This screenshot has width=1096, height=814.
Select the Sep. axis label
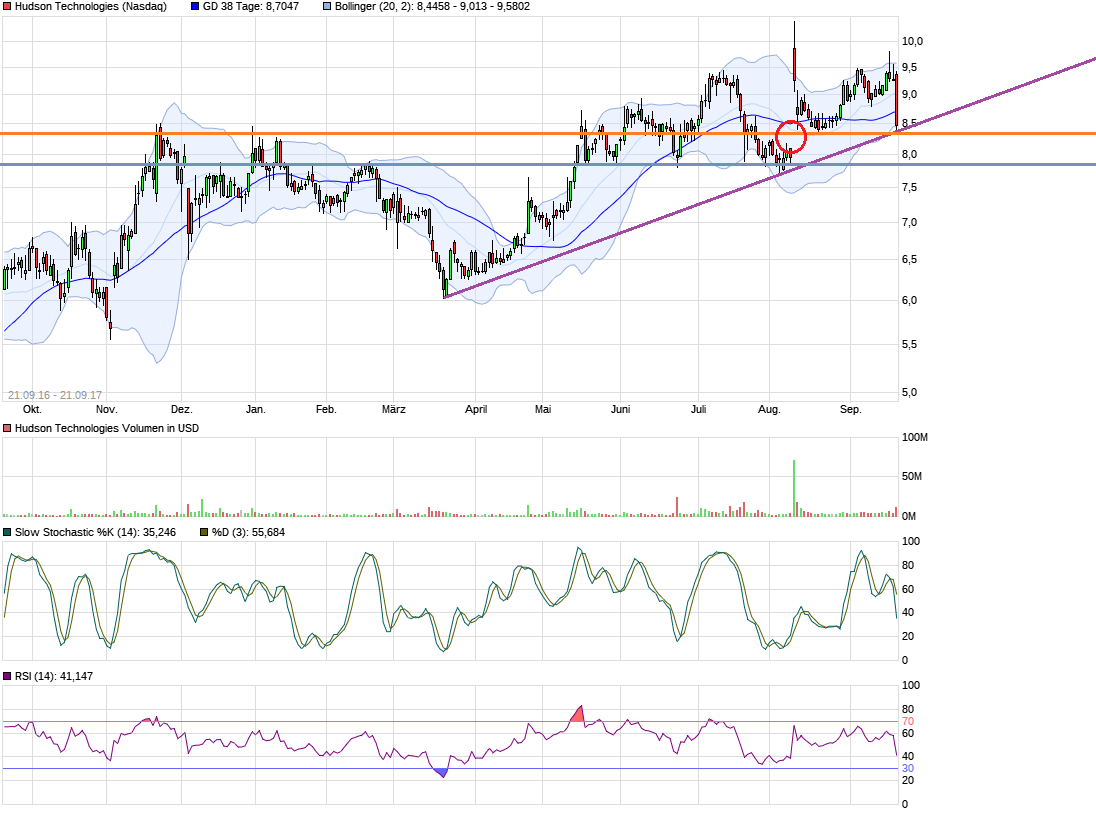click(x=851, y=409)
